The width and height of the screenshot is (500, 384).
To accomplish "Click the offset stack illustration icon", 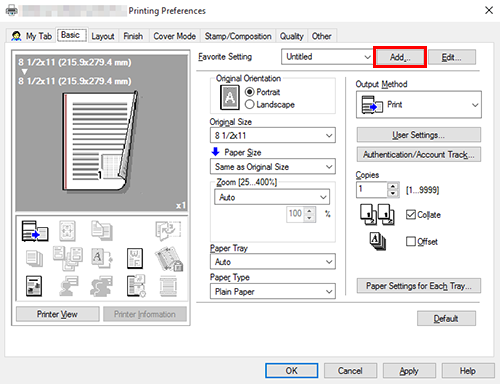I will [378, 242].
